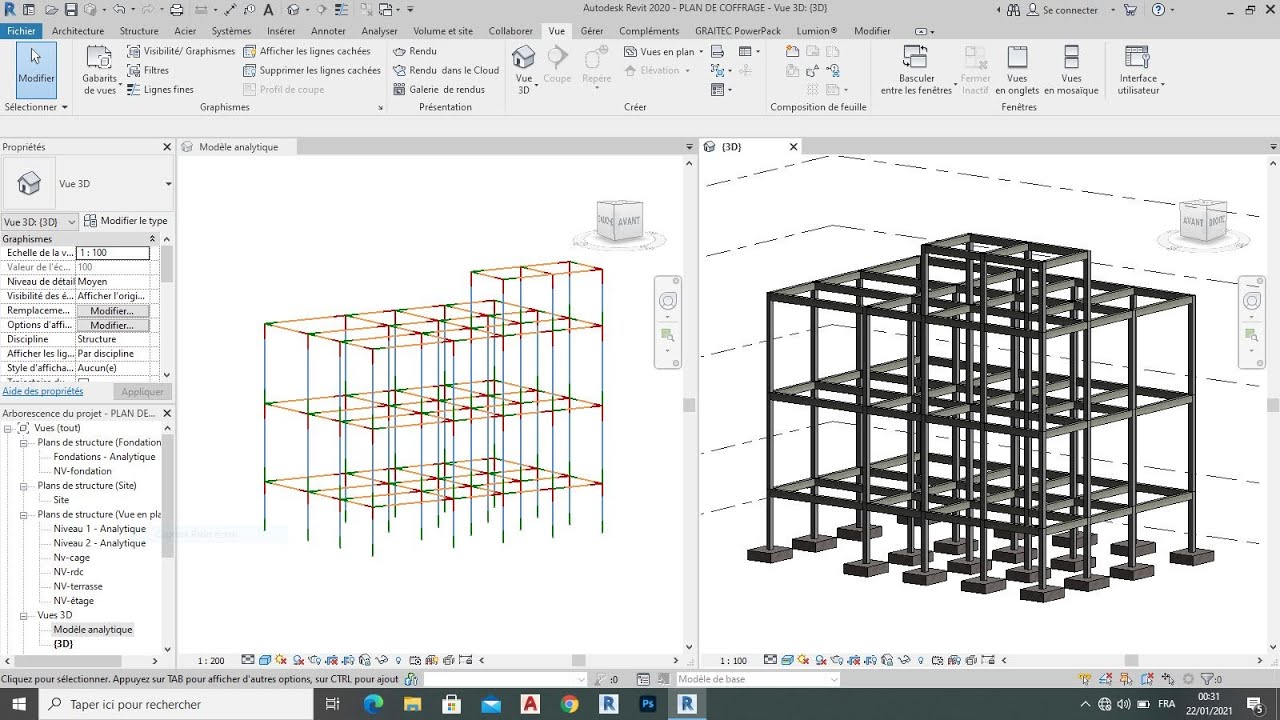
Task: Click 1 : 100 scale in {3D} view bar
Action: click(x=733, y=661)
